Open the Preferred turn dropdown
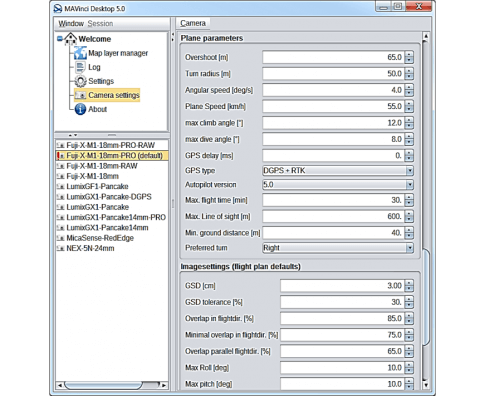485x396 pixels. coord(338,248)
